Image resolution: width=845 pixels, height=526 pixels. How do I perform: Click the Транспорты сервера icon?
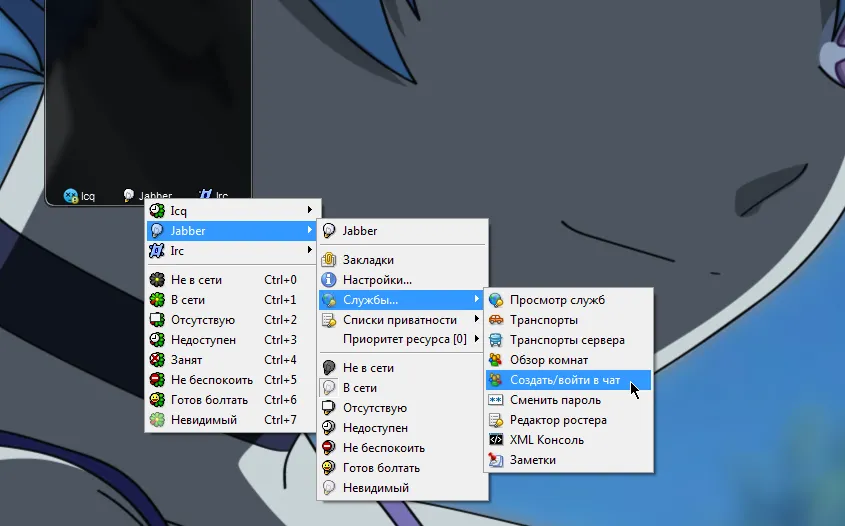(496, 340)
